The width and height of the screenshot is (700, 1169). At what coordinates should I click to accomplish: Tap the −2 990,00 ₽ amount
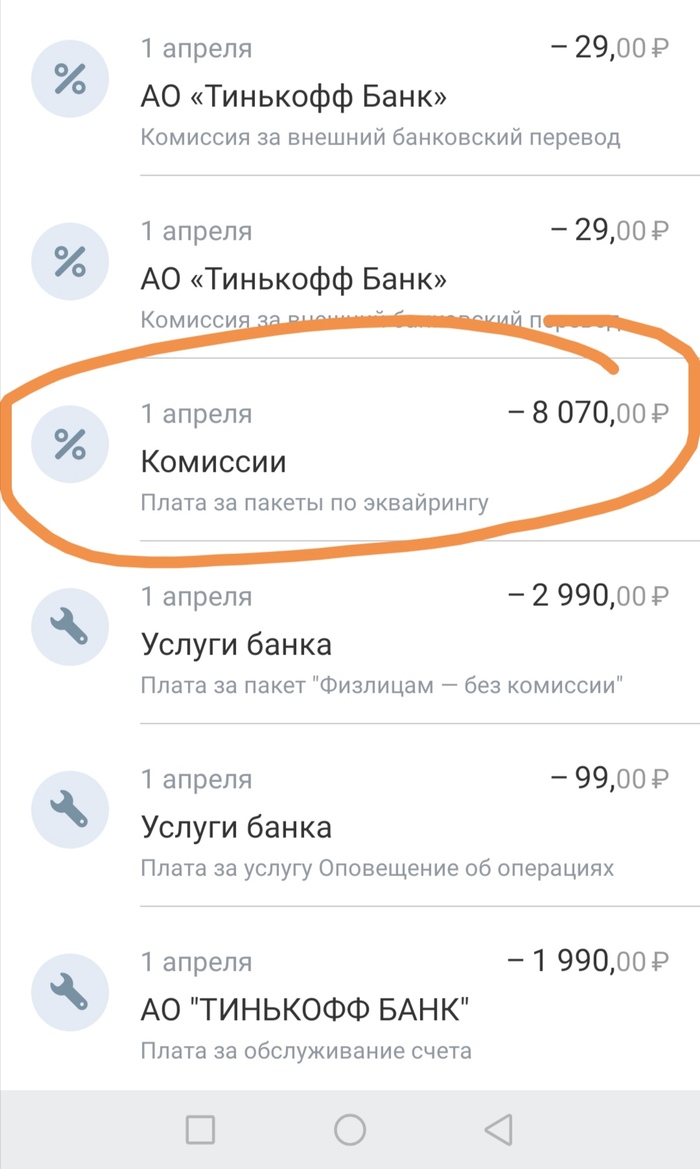pyautogui.click(x=588, y=596)
